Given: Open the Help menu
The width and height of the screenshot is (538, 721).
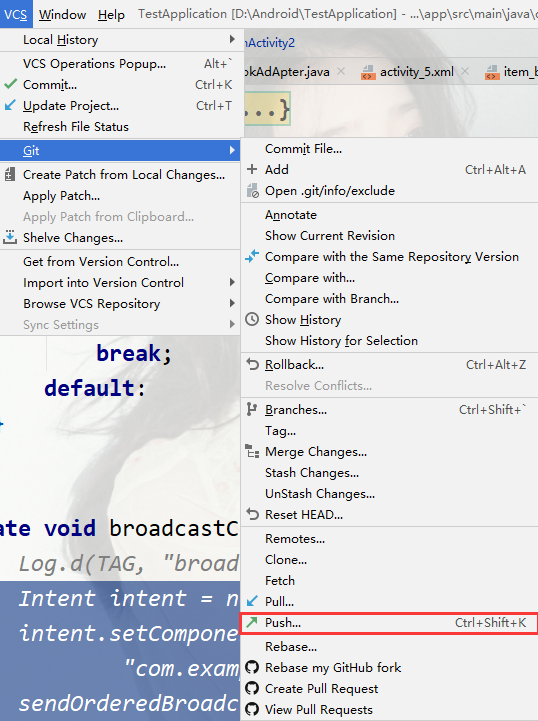Looking at the screenshot, I should tap(111, 15).
